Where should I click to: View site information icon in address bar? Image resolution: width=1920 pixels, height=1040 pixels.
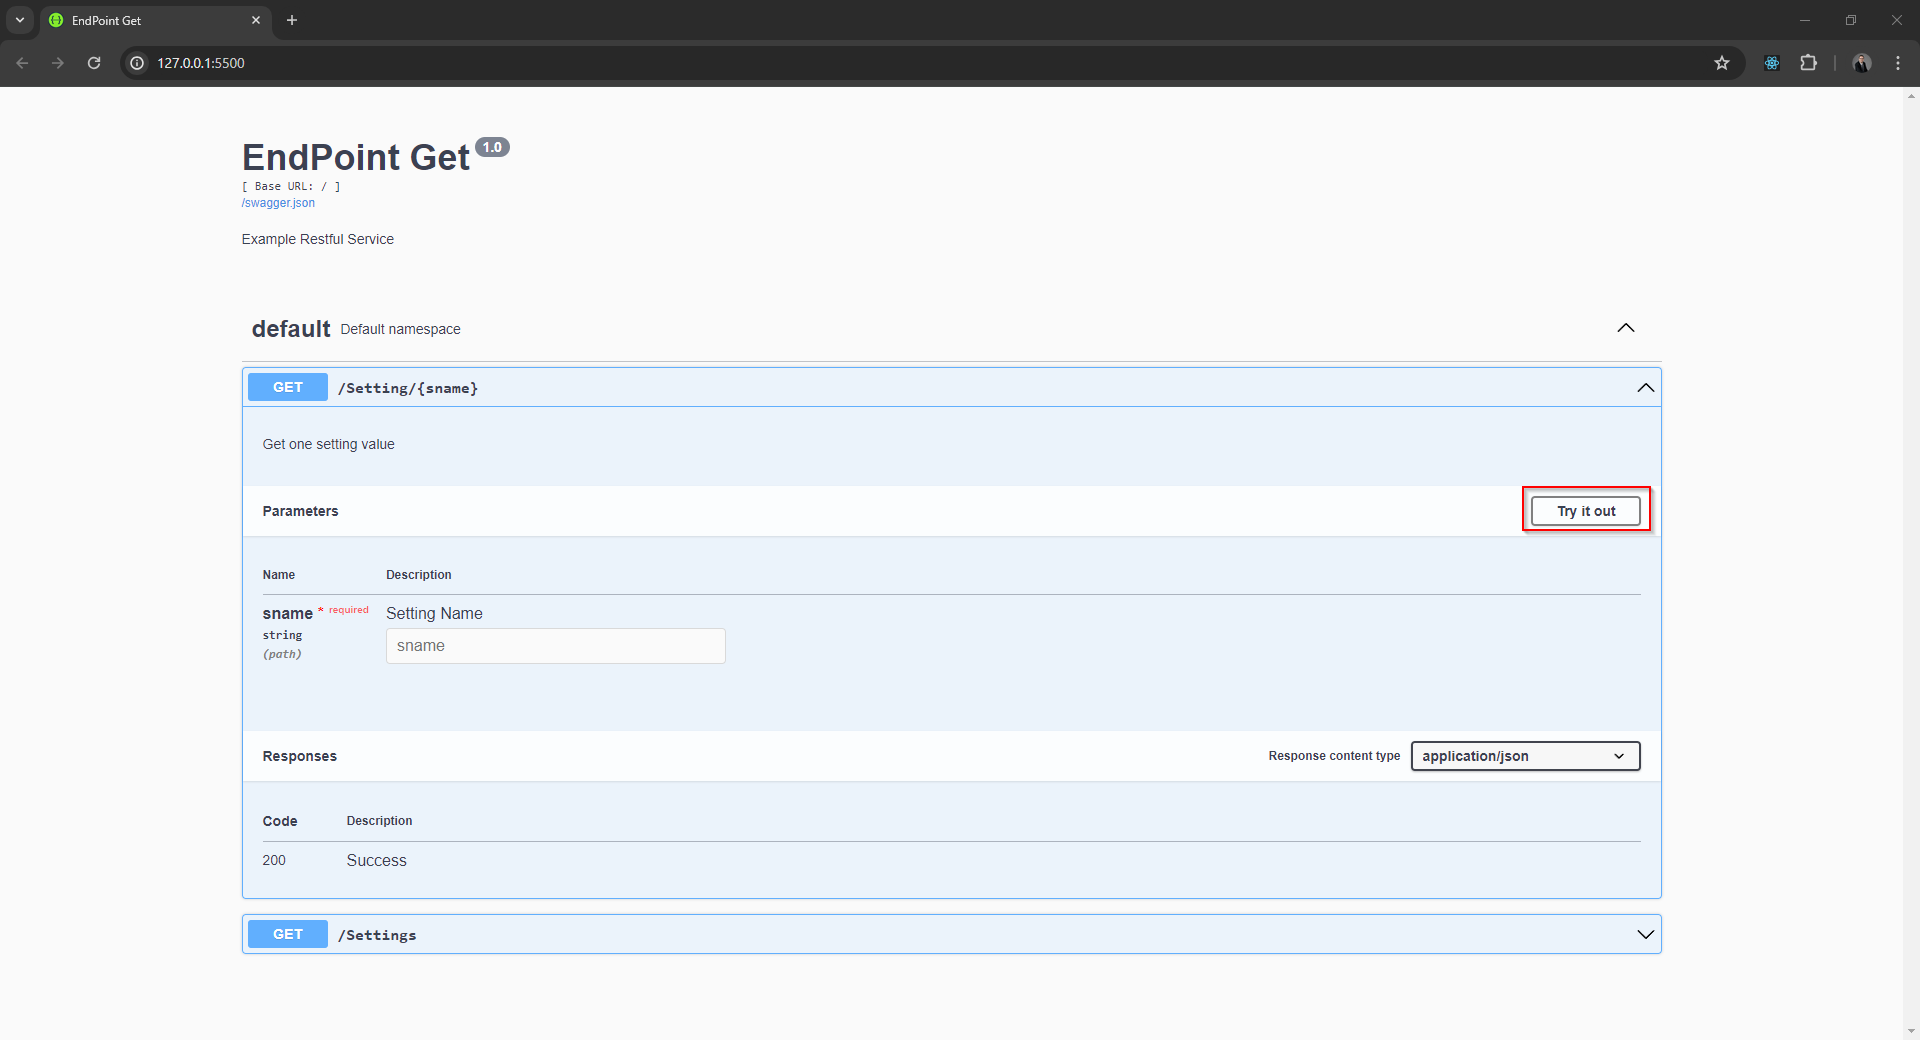pyautogui.click(x=138, y=63)
